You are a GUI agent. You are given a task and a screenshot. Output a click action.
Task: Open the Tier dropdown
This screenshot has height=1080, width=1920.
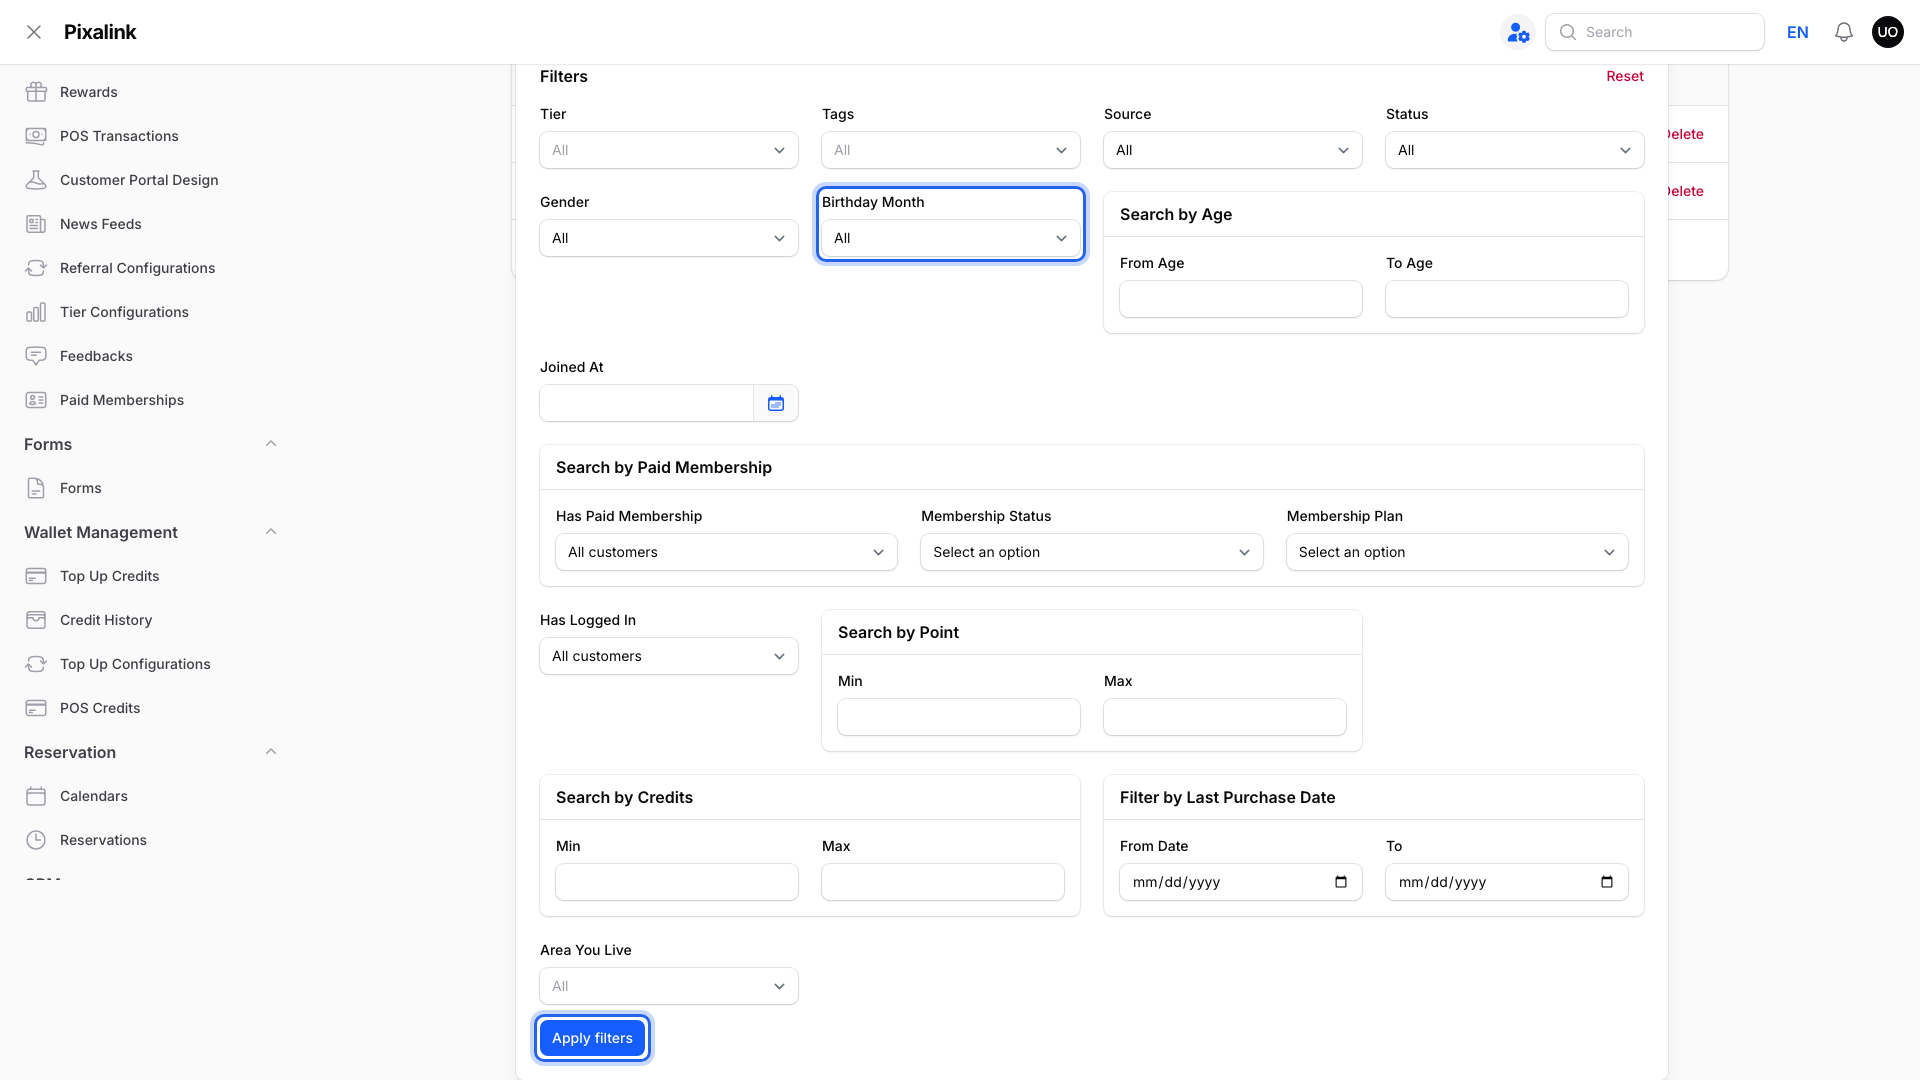(669, 150)
